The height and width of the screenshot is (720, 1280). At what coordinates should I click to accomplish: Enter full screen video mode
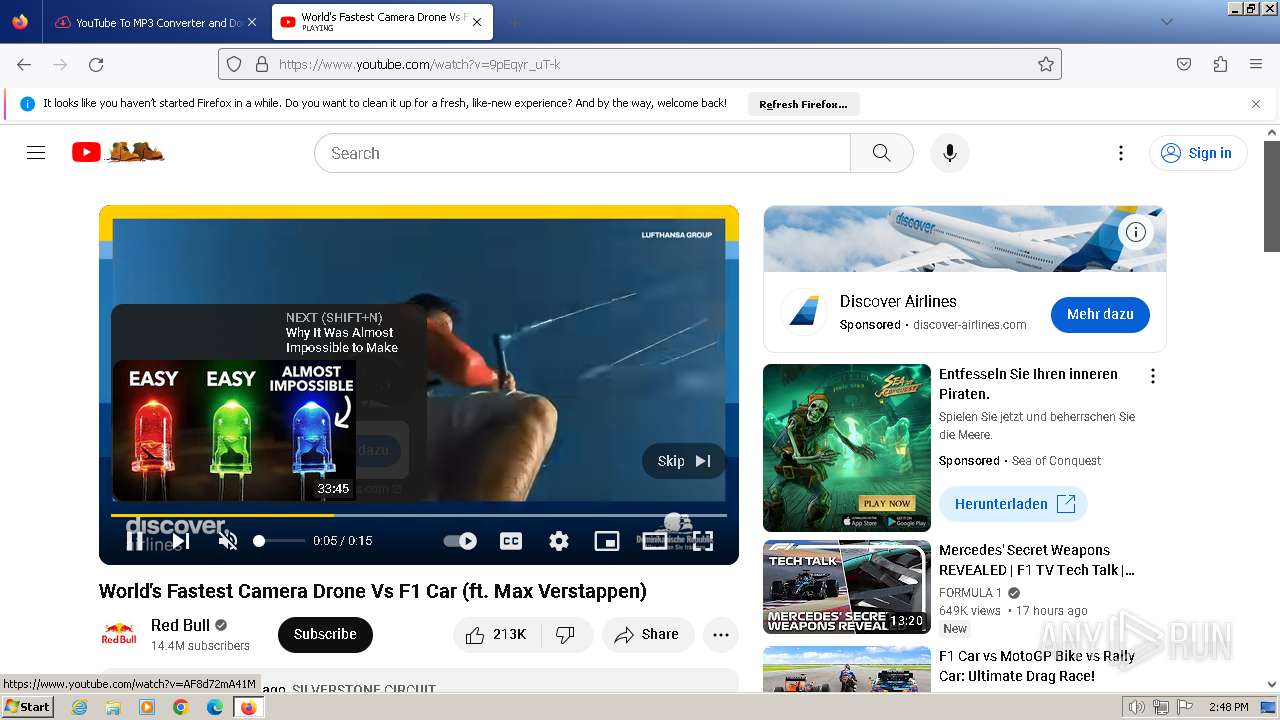(x=703, y=541)
